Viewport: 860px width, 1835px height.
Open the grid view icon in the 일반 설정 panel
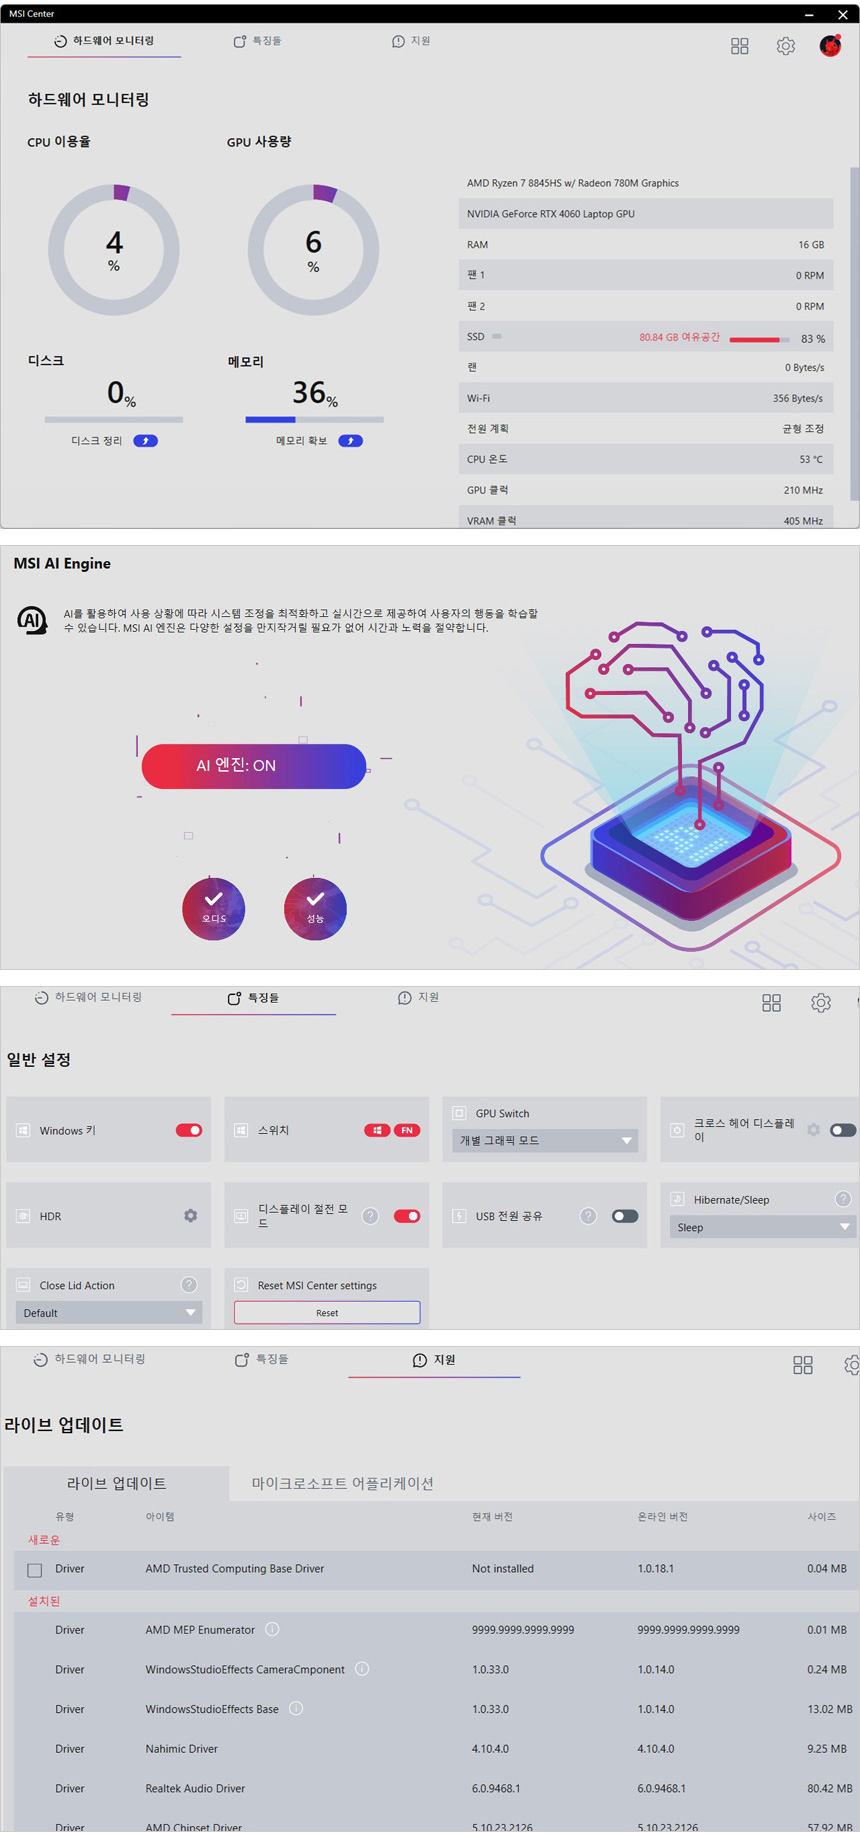coord(771,1003)
